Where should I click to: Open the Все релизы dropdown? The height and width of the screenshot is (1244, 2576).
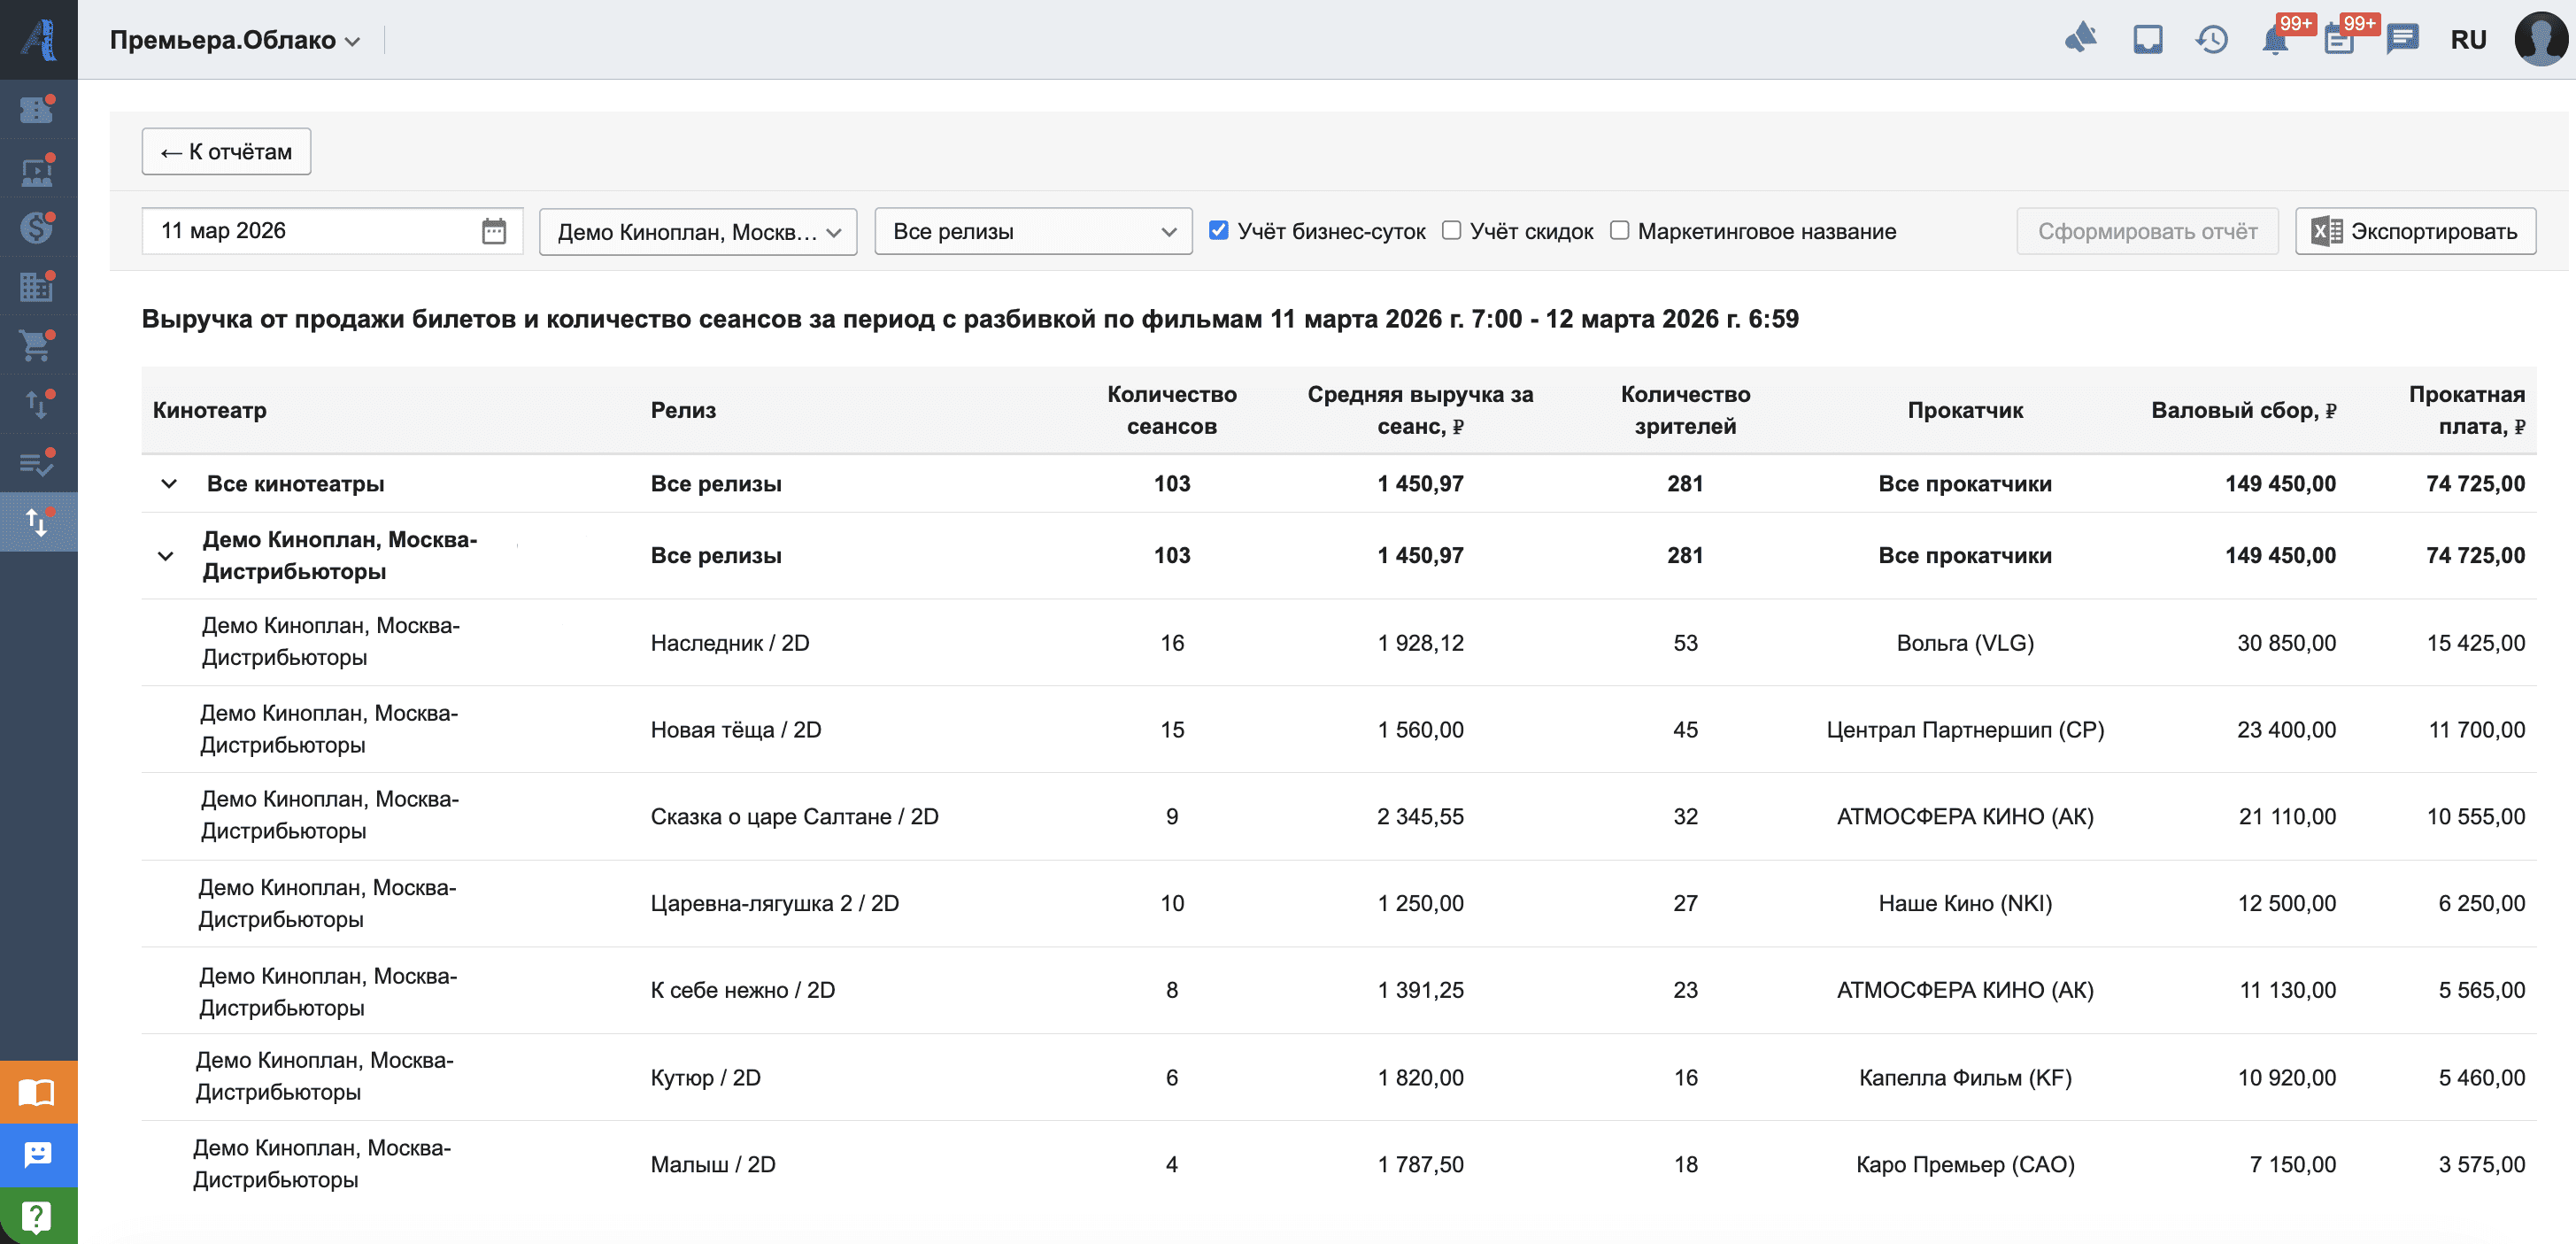pos(1032,232)
